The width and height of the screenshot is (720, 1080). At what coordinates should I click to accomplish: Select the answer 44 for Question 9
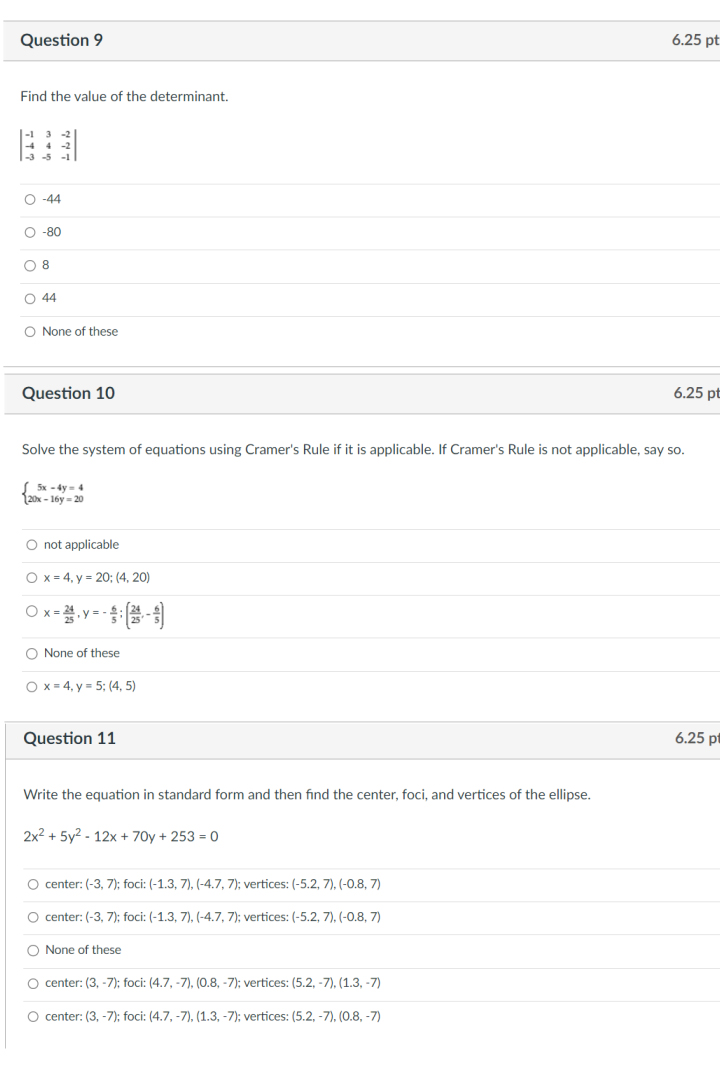pos(31,297)
